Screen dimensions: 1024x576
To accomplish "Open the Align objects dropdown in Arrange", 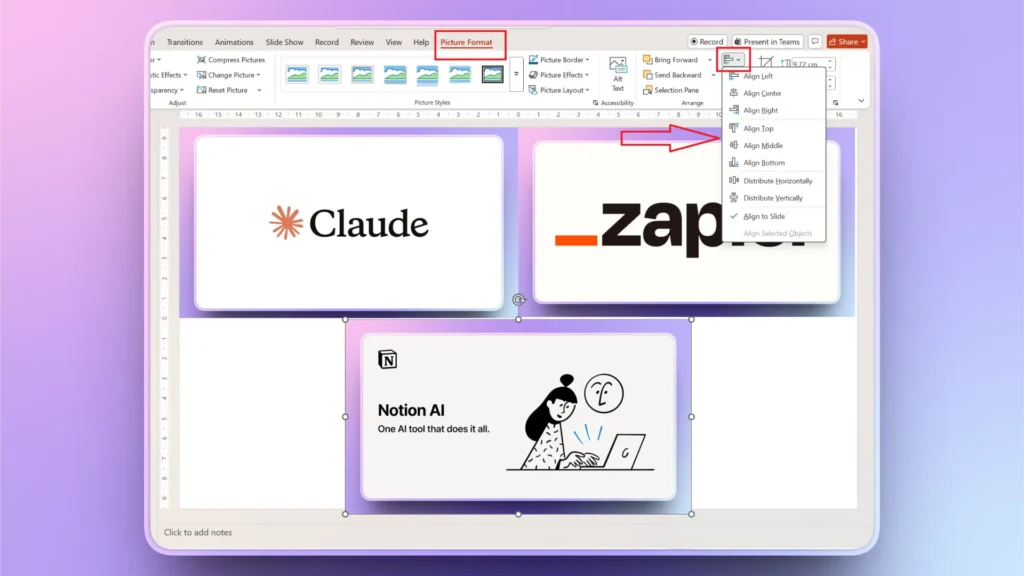I will 732,60.
